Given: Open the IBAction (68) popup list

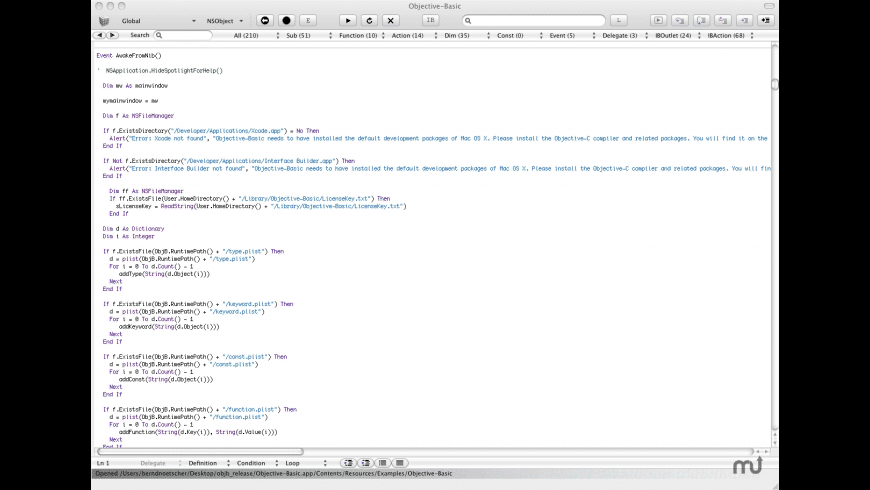Looking at the screenshot, I should pos(736,35).
